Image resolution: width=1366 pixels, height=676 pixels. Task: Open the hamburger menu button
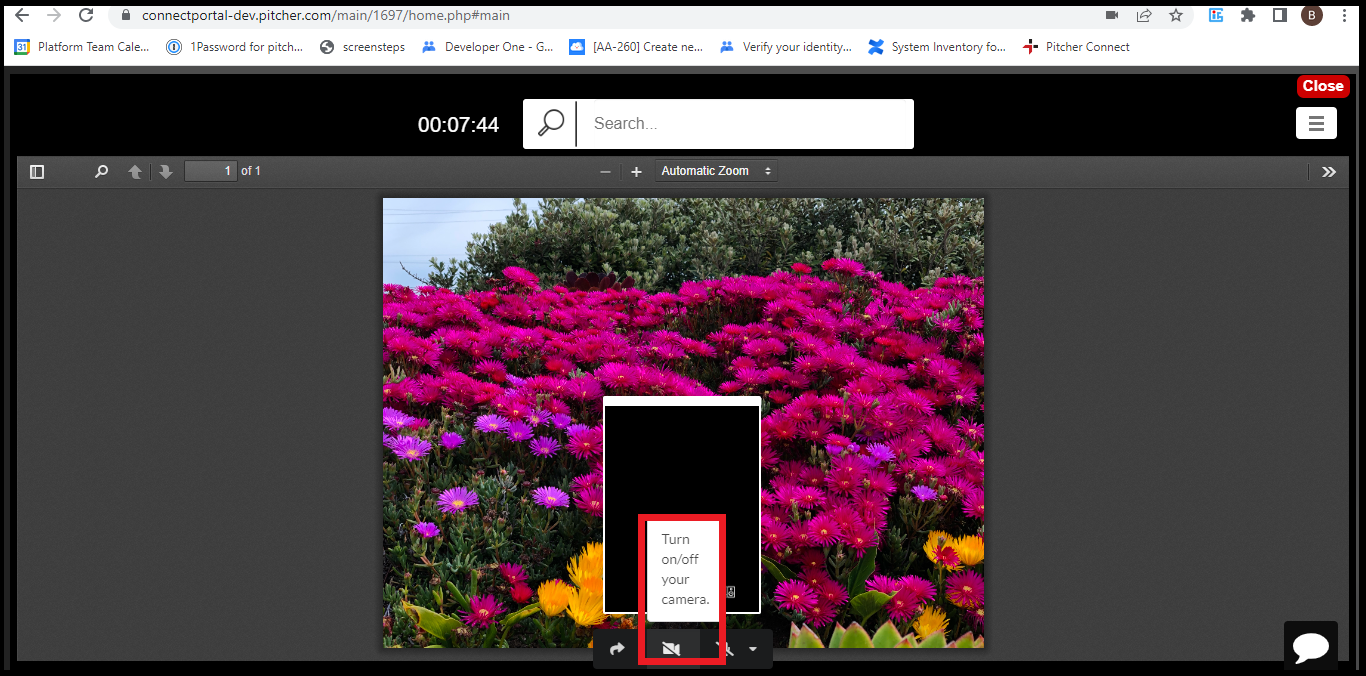pyautogui.click(x=1316, y=123)
